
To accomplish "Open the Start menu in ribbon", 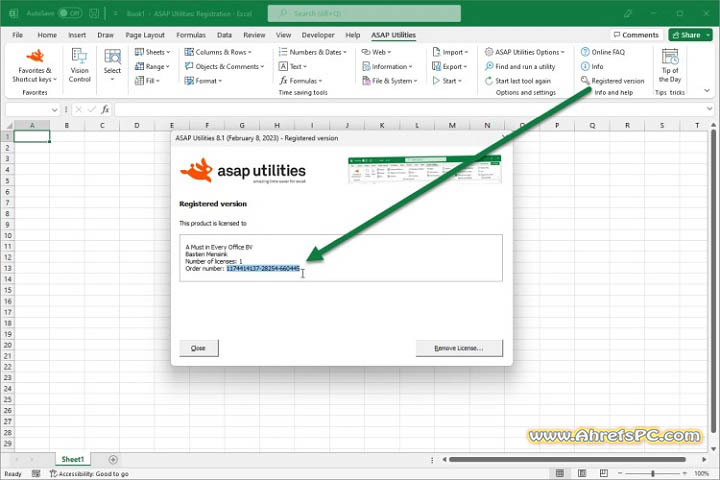I will point(447,81).
